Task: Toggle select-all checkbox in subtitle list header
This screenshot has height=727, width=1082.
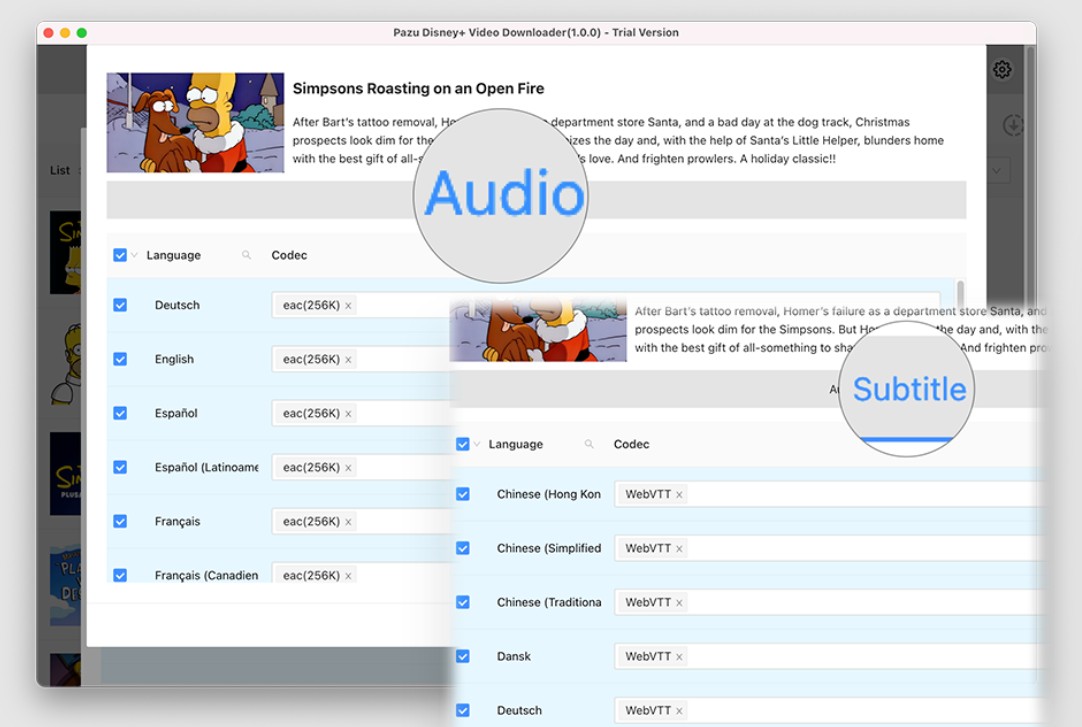Action: [463, 444]
